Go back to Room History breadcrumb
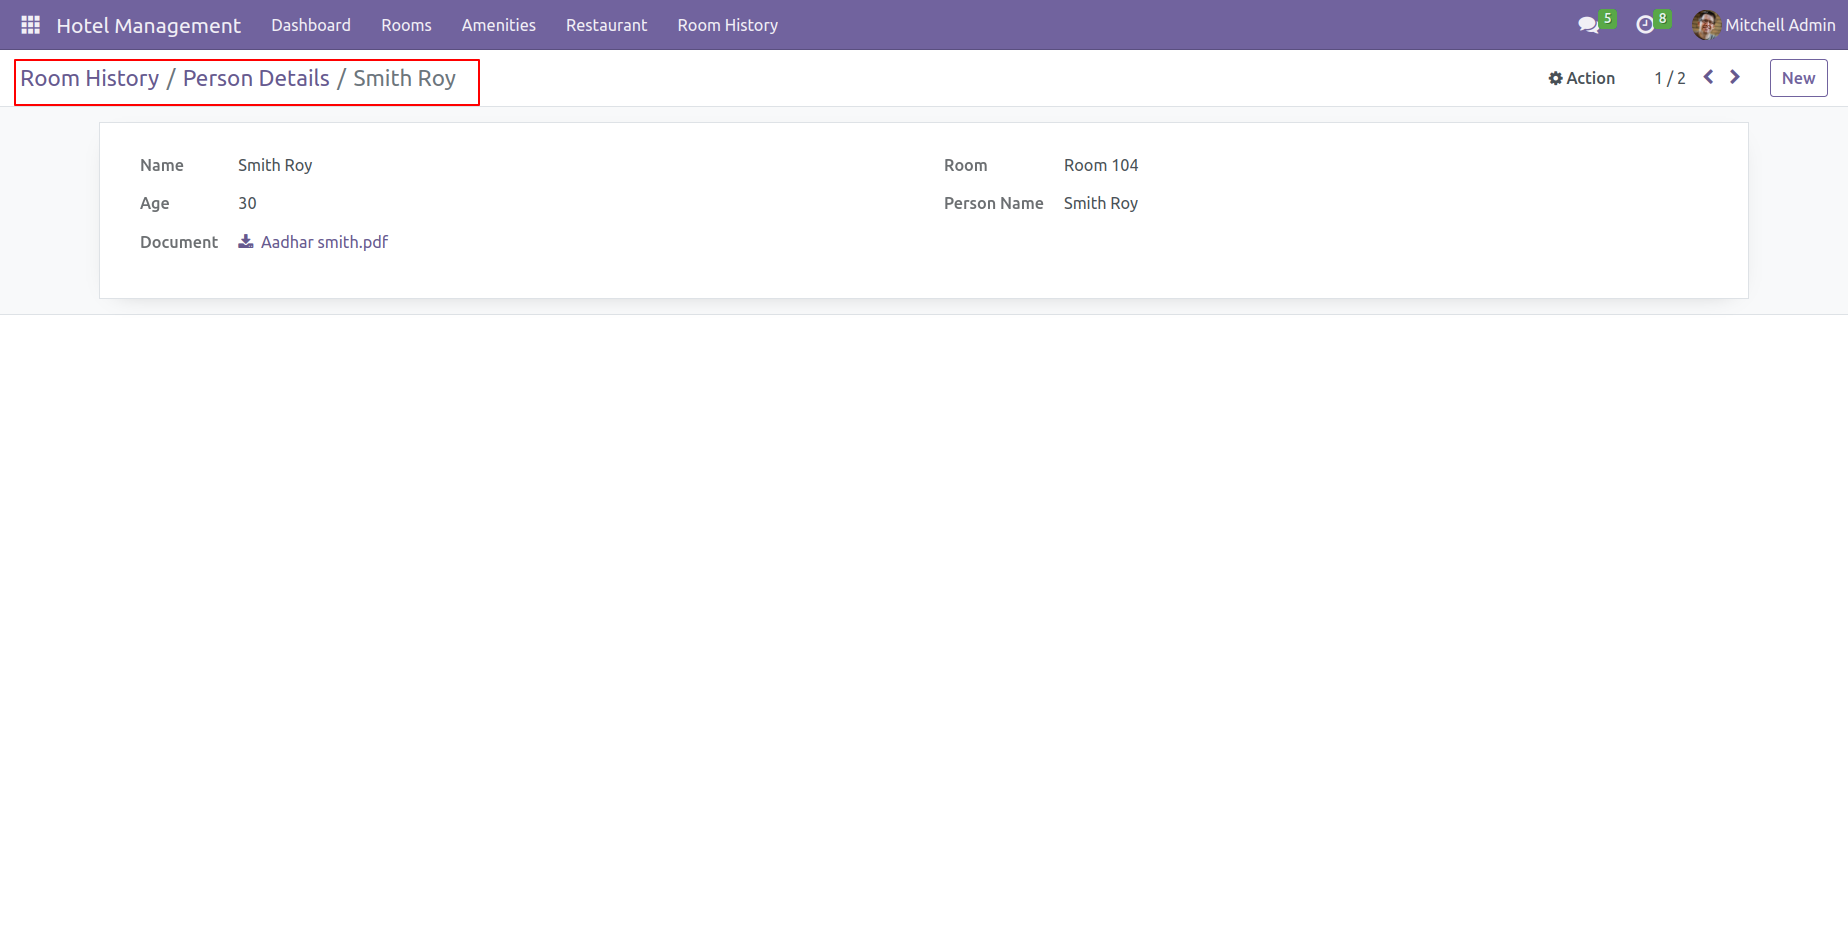Image resolution: width=1848 pixels, height=952 pixels. coord(90,78)
